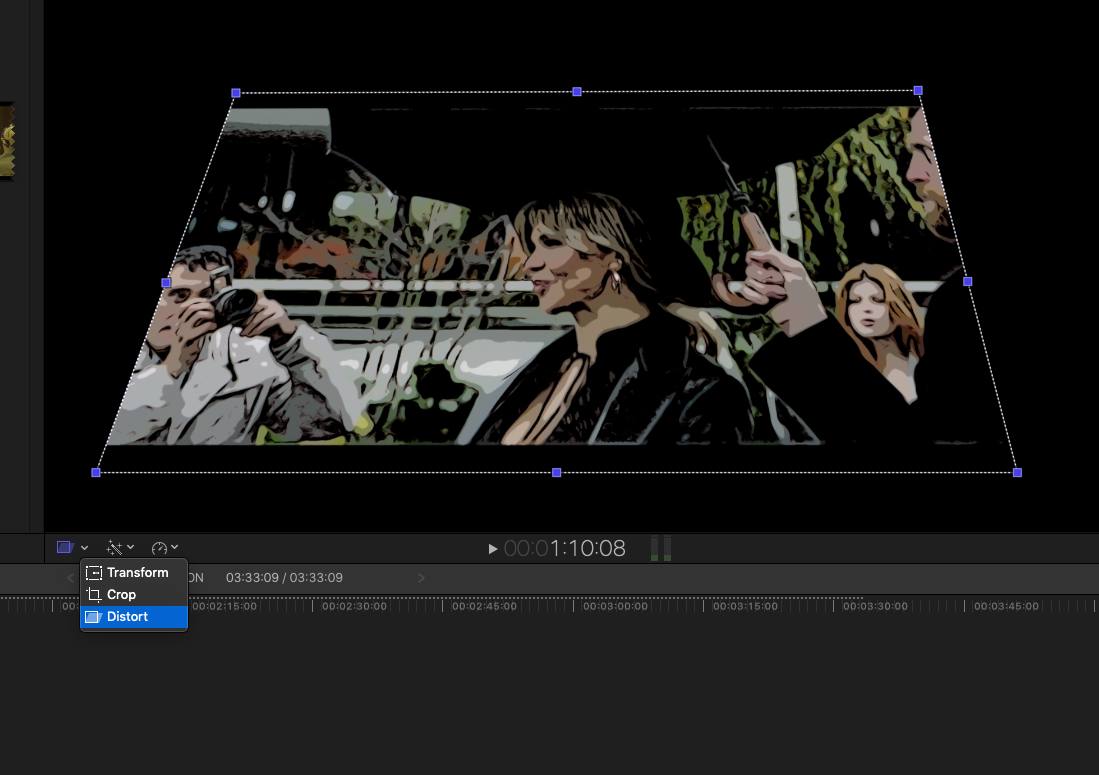This screenshot has height=775, width=1099.
Task: Click the distorted video image in viewer
Action: [557, 280]
